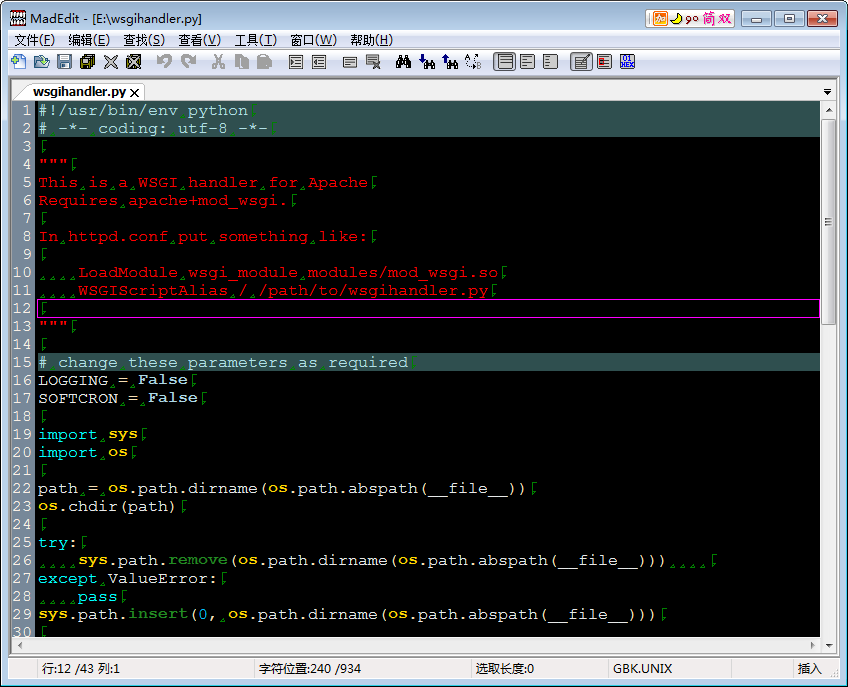
Task: Save the file with the floppy disk icon
Action: coord(64,62)
